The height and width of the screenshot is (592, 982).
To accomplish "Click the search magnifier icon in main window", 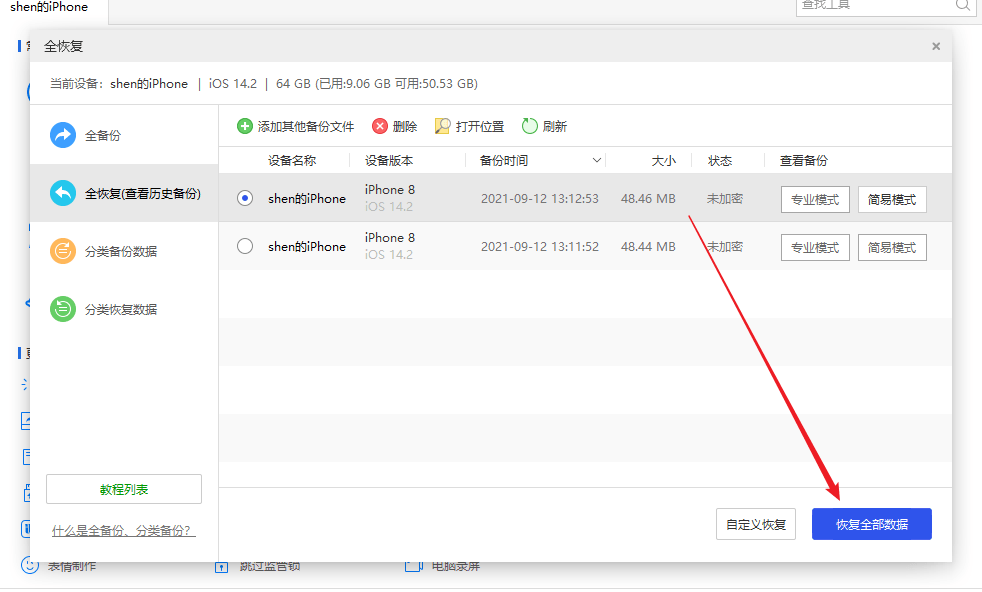I will click(x=962, y=6).
